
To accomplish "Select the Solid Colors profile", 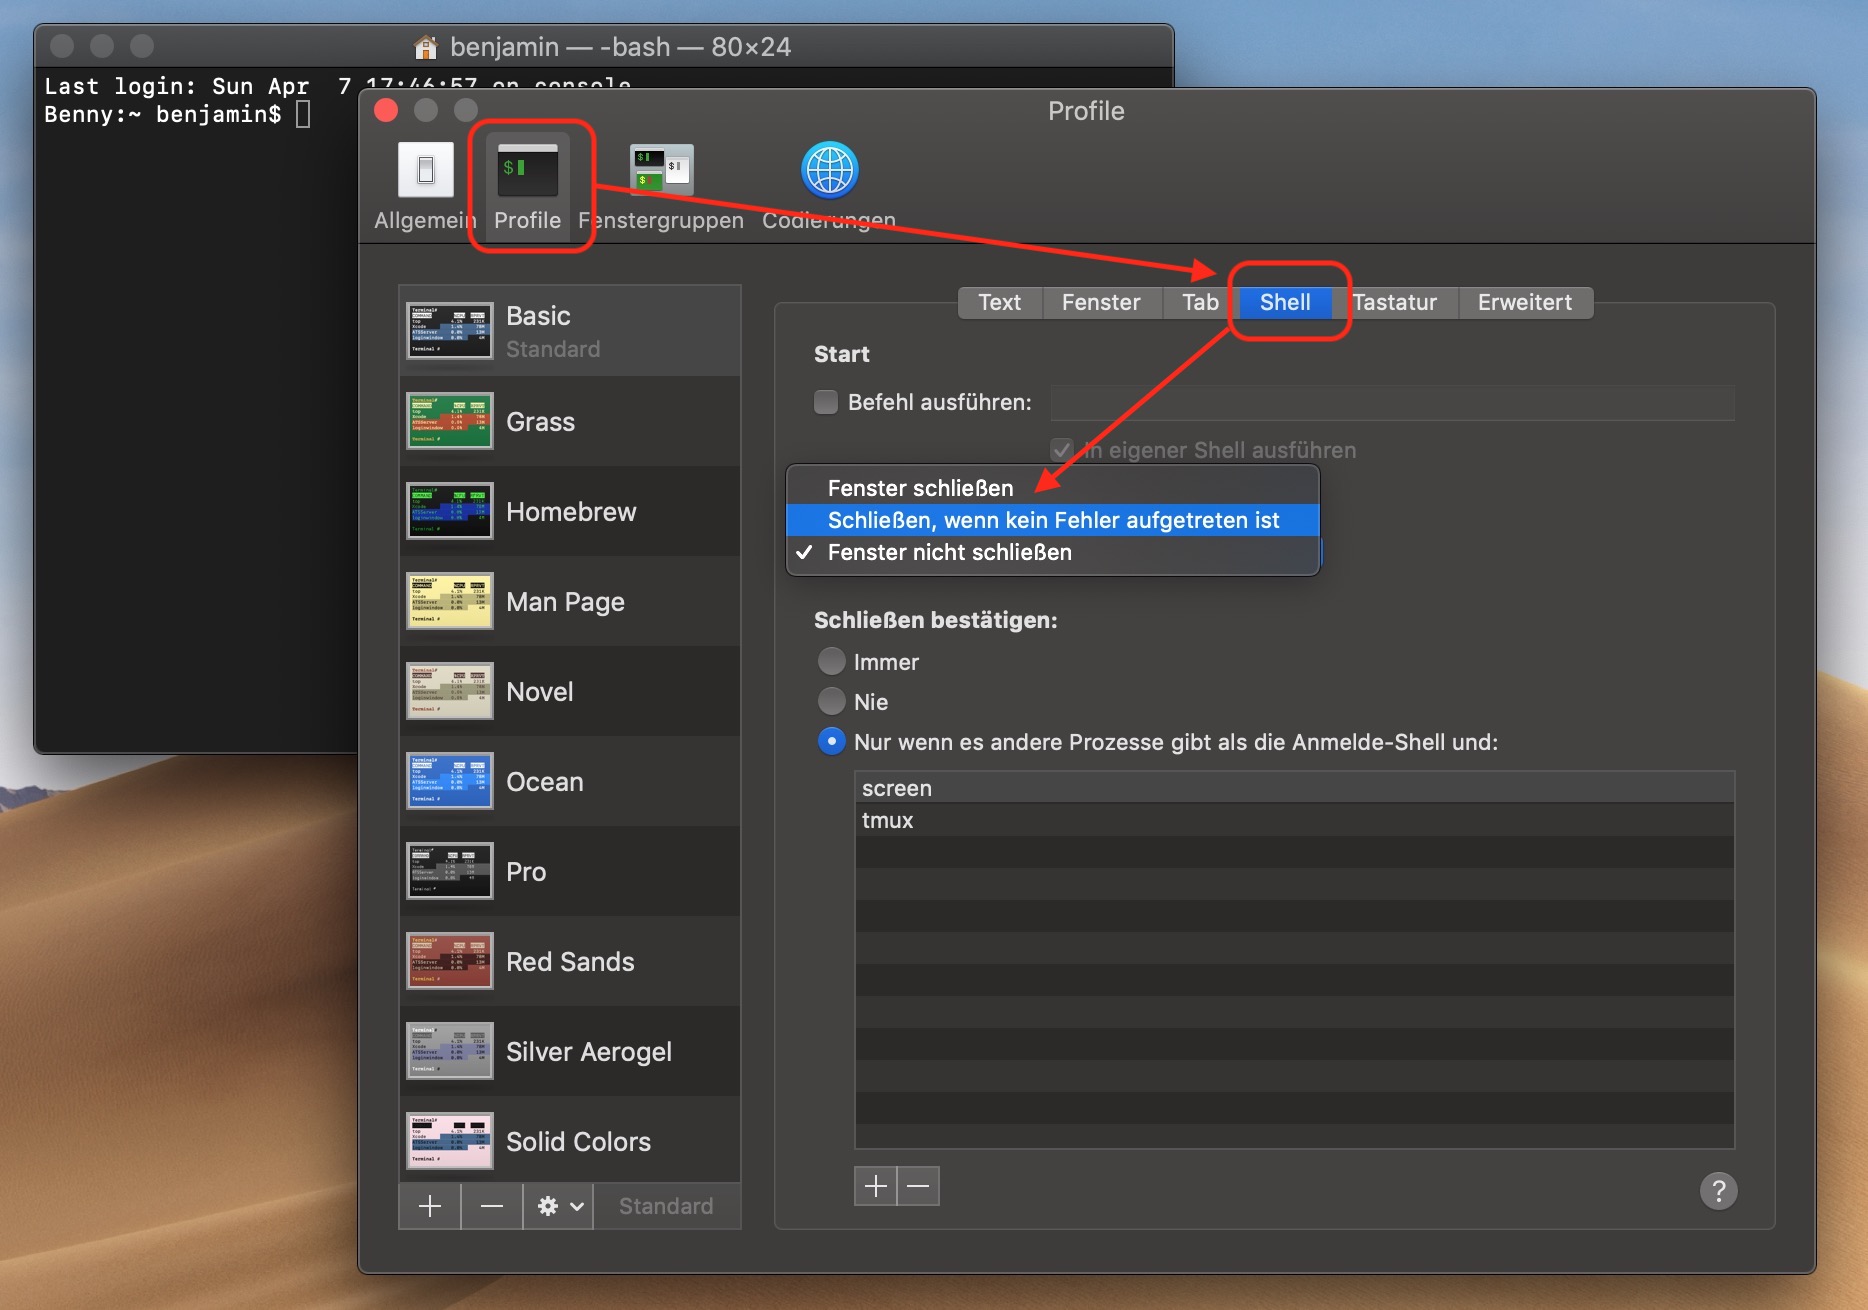I will [x=570, y=1141].
